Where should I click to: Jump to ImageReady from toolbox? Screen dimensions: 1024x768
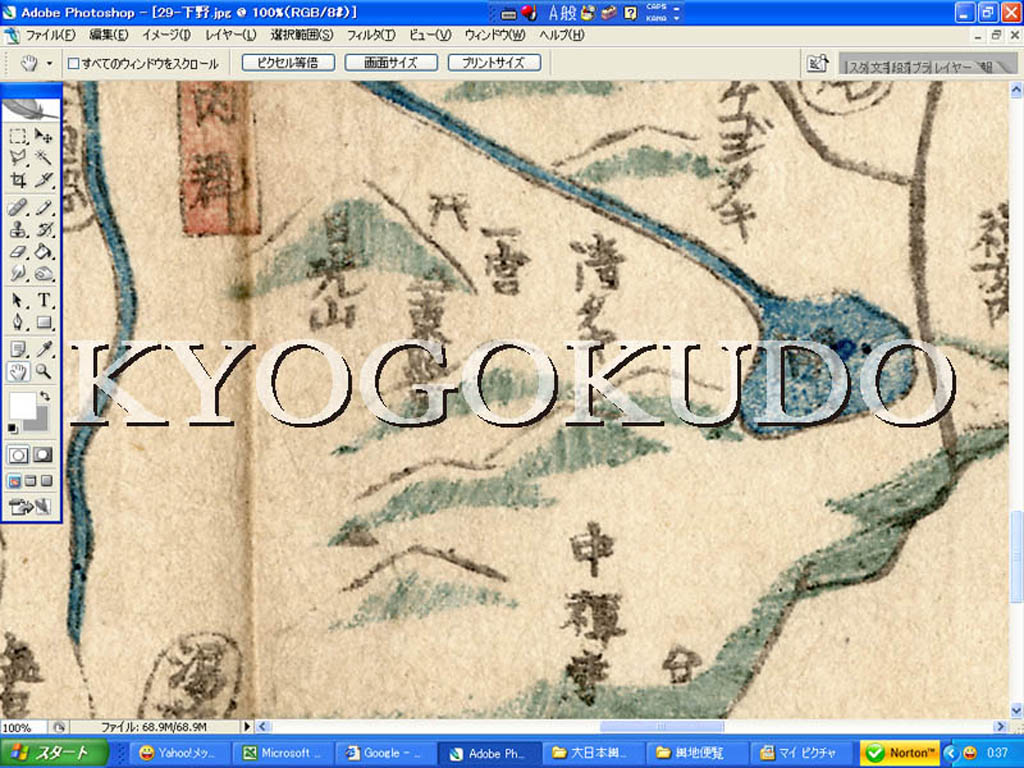point(29,506)
